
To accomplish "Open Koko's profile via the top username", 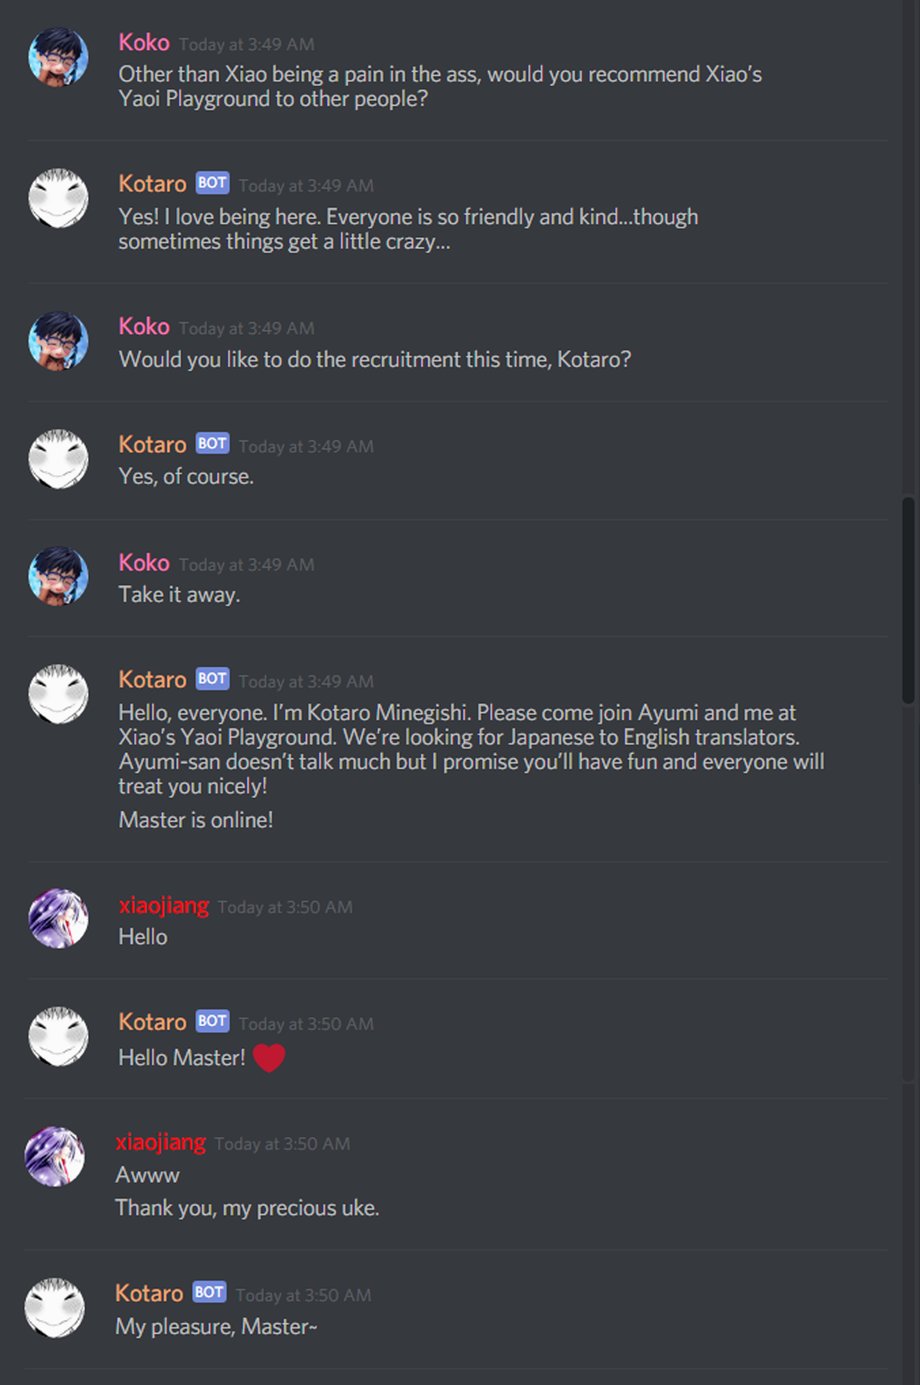I will click(144, 42).
